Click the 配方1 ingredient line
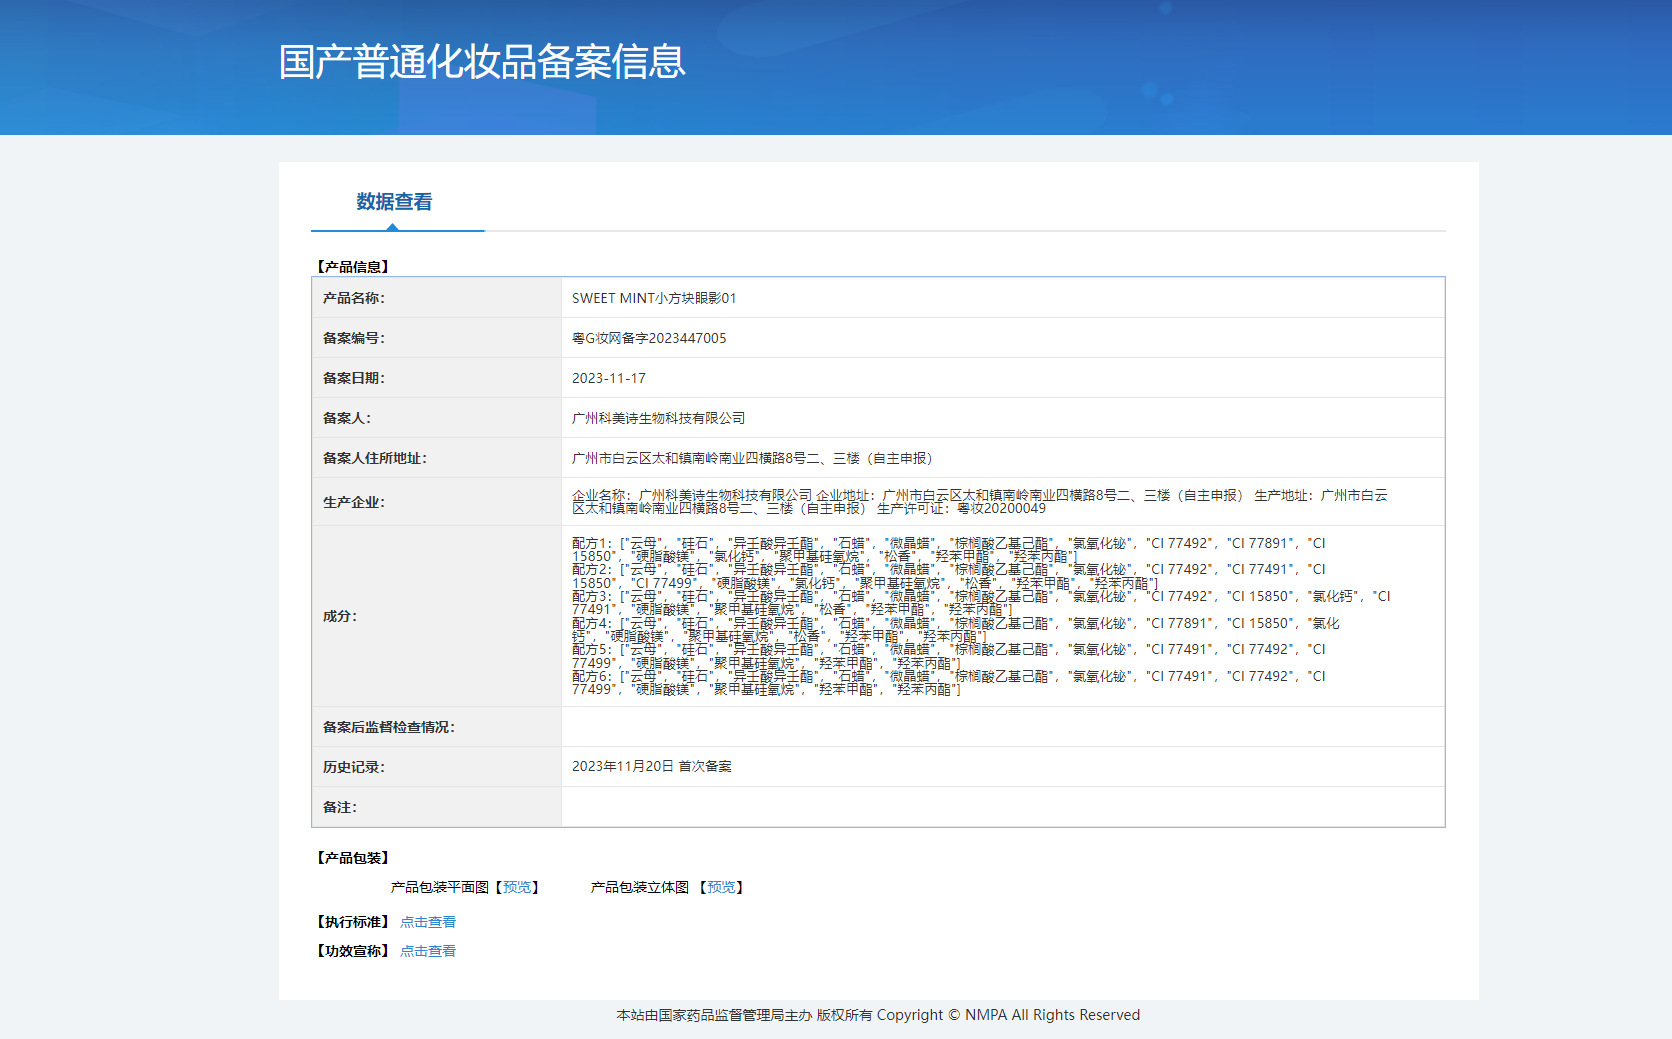 tap(948, 544)
